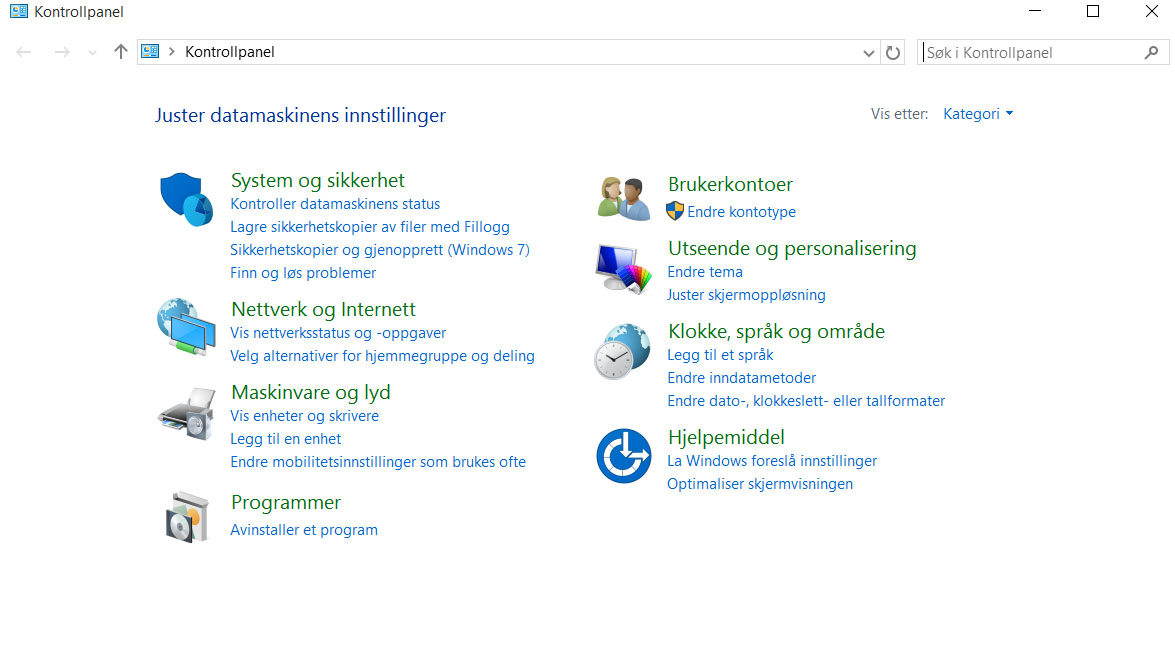
Task: Open Sikkerhetskopier og gjenopprett (Windows 7)
Action: [380, 250]
